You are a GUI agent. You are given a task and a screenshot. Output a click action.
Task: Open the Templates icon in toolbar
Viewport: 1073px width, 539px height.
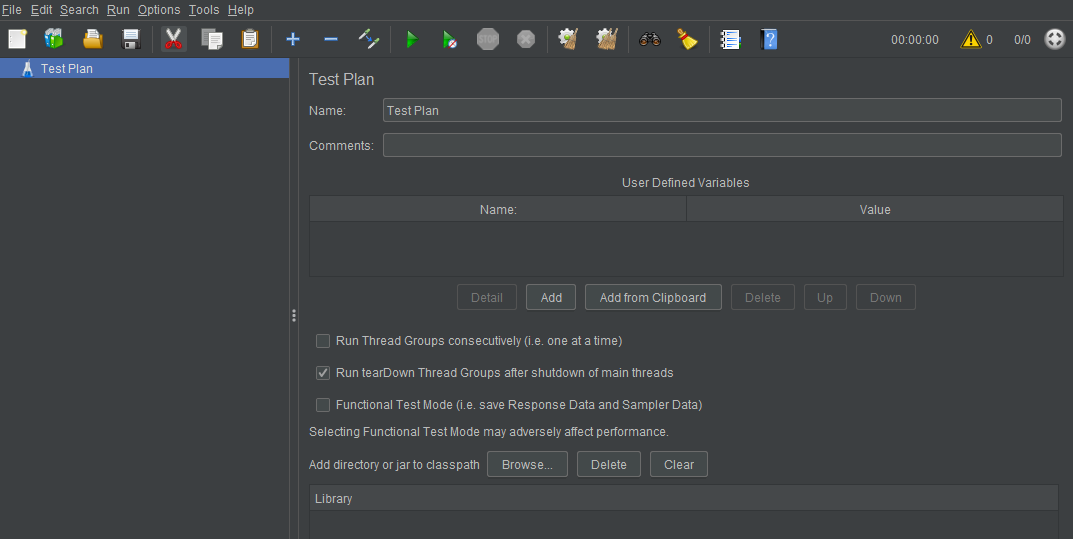[x=54, y=39]
